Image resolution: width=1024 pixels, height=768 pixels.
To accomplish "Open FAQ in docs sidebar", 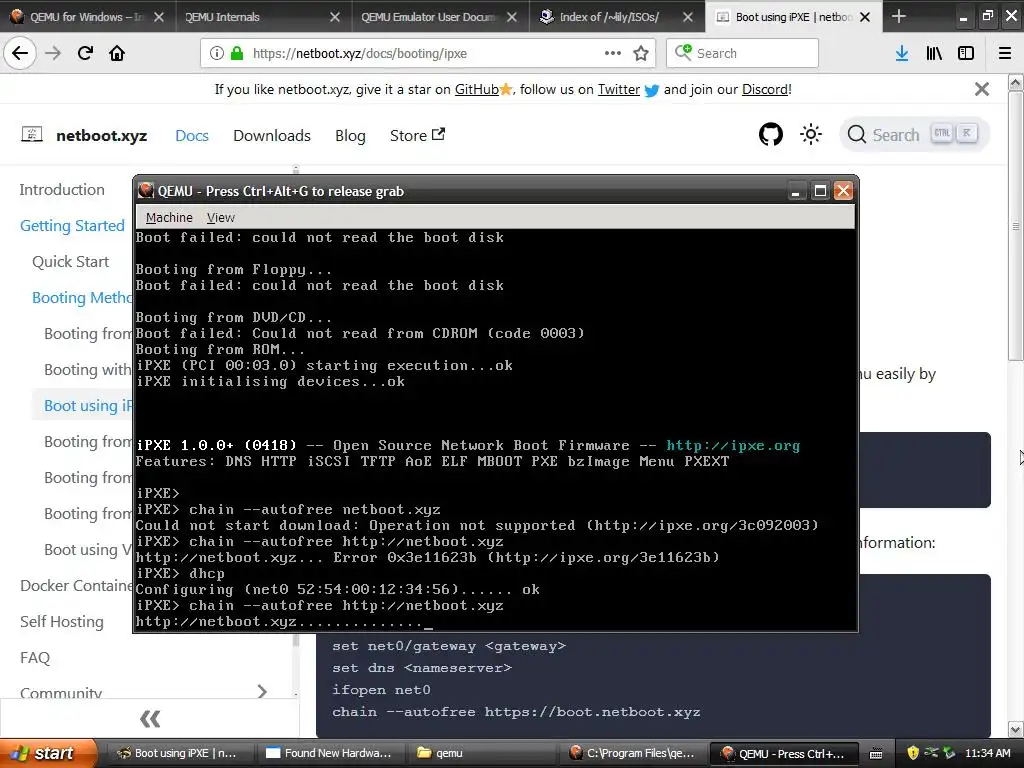I will pyautogui.click(x=35, y=657).
